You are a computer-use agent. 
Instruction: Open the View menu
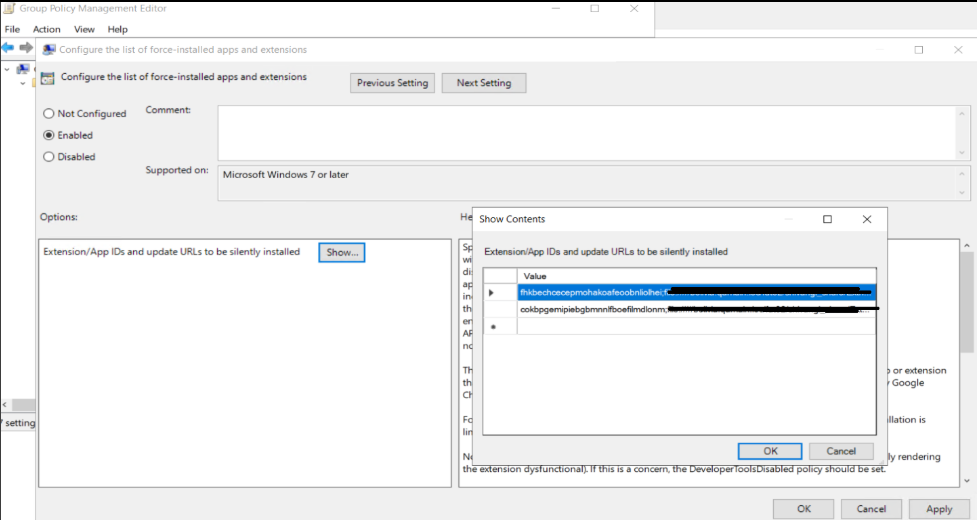[84, 29]
